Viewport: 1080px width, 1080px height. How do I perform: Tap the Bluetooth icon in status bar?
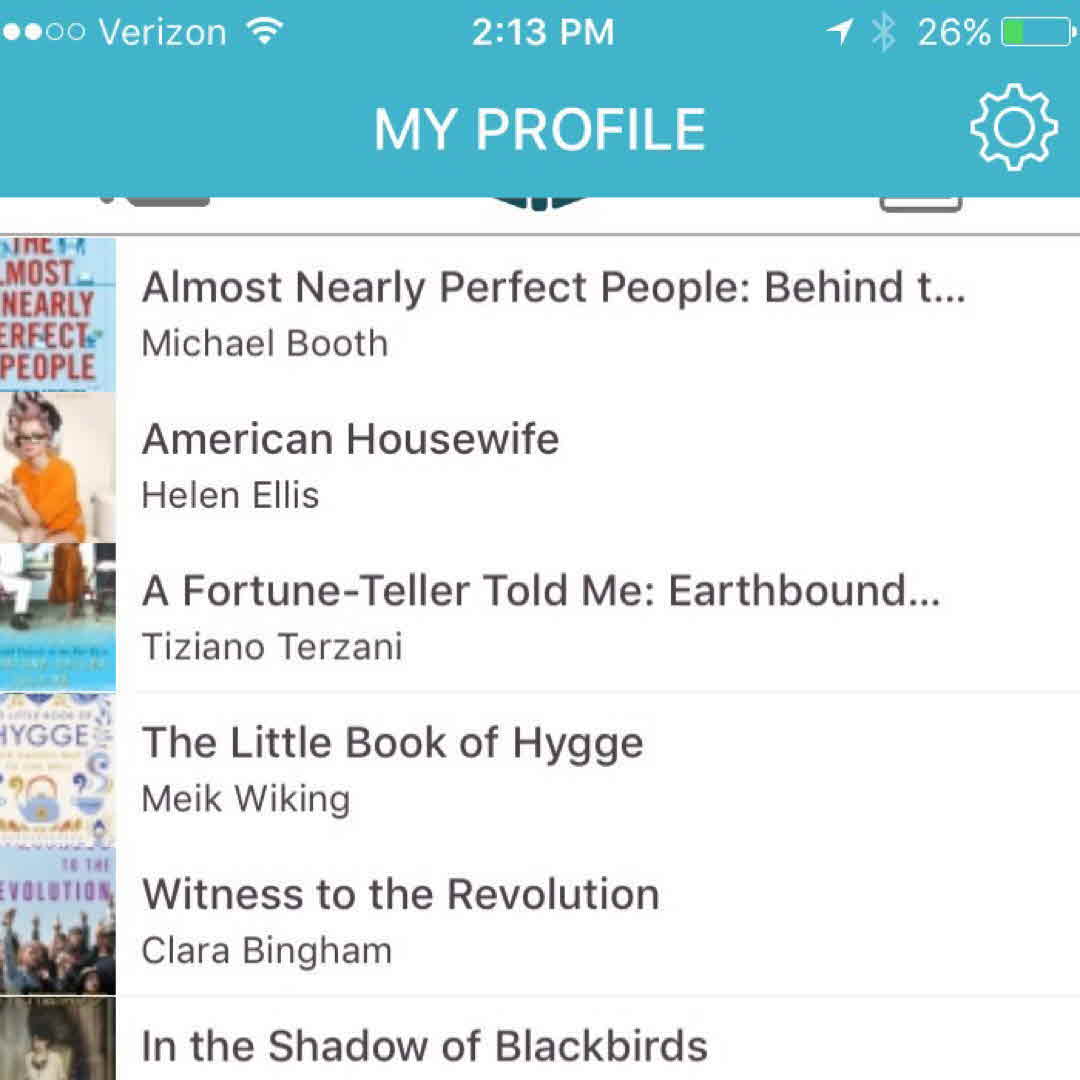(882, 32)
